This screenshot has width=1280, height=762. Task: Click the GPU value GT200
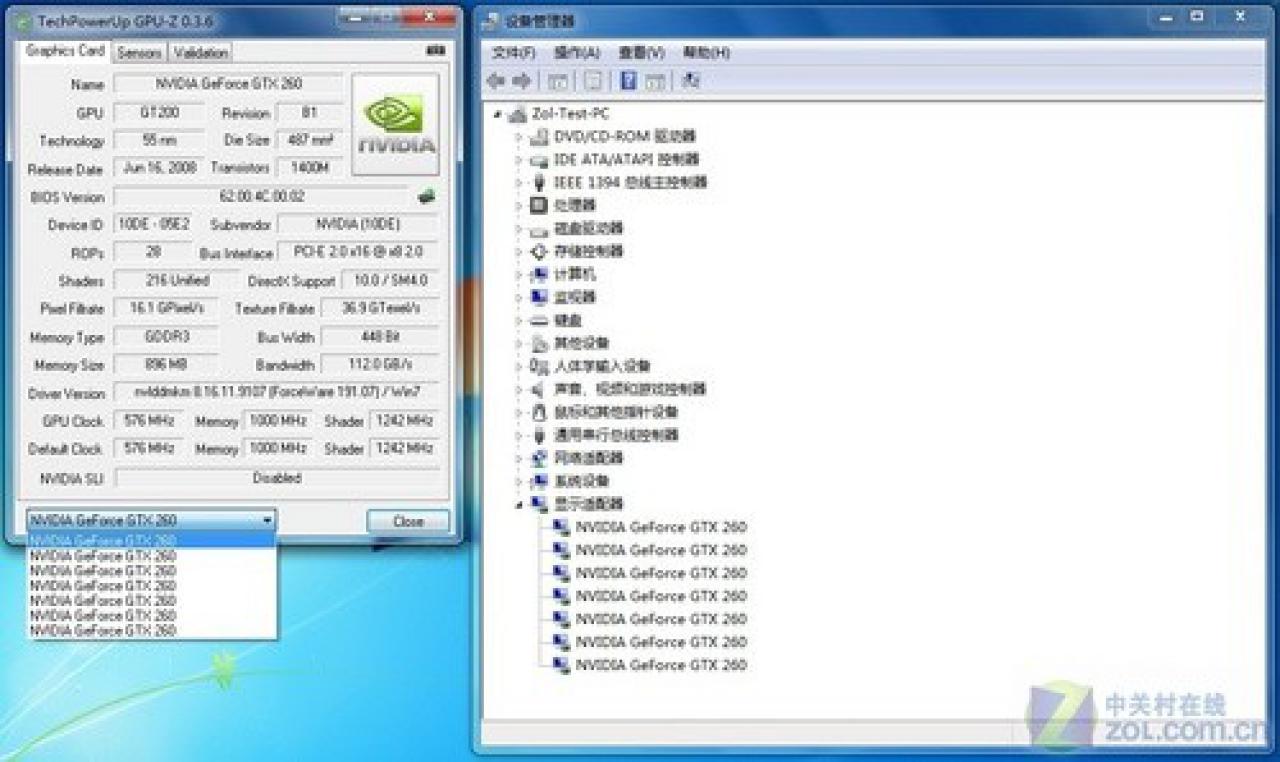[160, 113]
